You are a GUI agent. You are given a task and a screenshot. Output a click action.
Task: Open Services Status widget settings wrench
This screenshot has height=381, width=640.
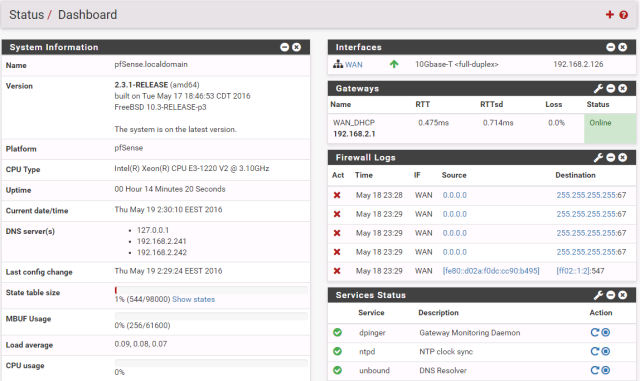point(598,295)
